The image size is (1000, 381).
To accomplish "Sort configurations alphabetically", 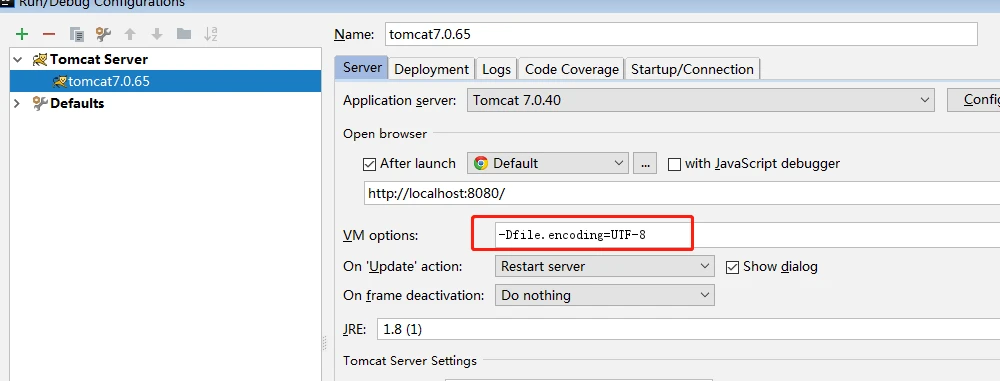I will pyautogui.click(x=211, y=34).
